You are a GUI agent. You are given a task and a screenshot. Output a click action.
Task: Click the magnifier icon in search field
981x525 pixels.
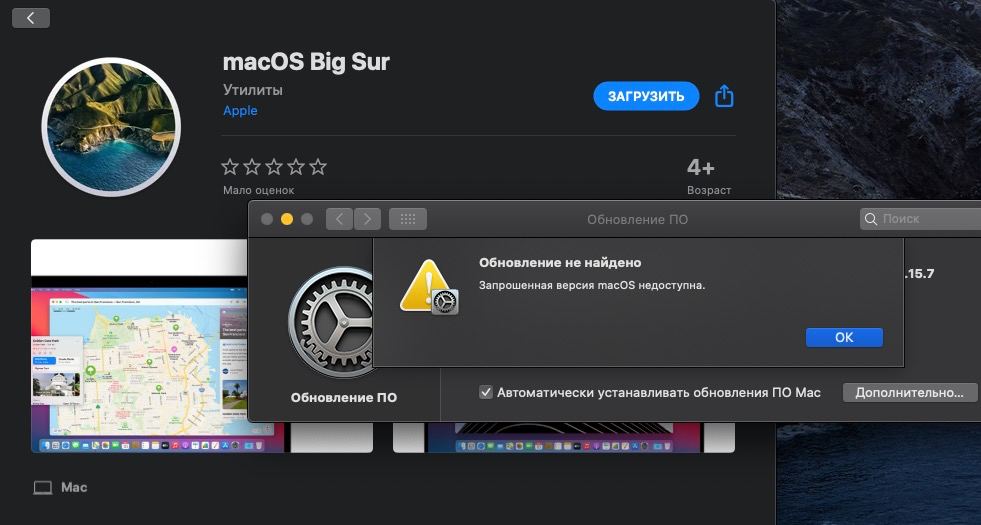coord(871,219)
